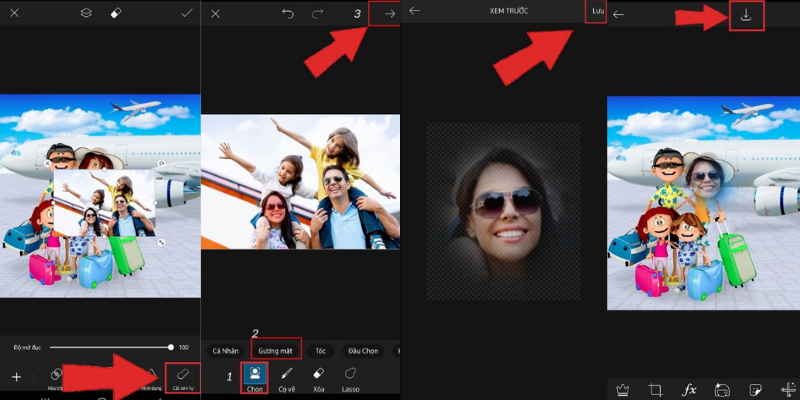This screenshot has height=400, width=800.
Task: Select the eraser icon in top bar
Action: 116,13
